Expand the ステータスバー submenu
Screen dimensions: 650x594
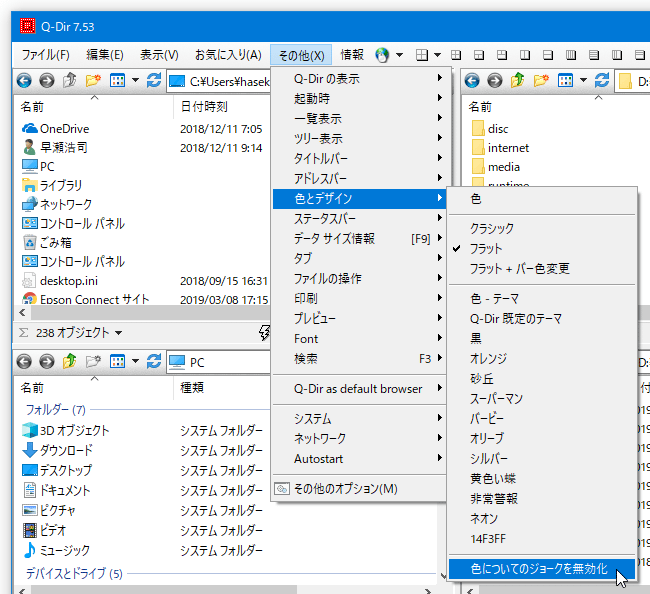point(359,218)
